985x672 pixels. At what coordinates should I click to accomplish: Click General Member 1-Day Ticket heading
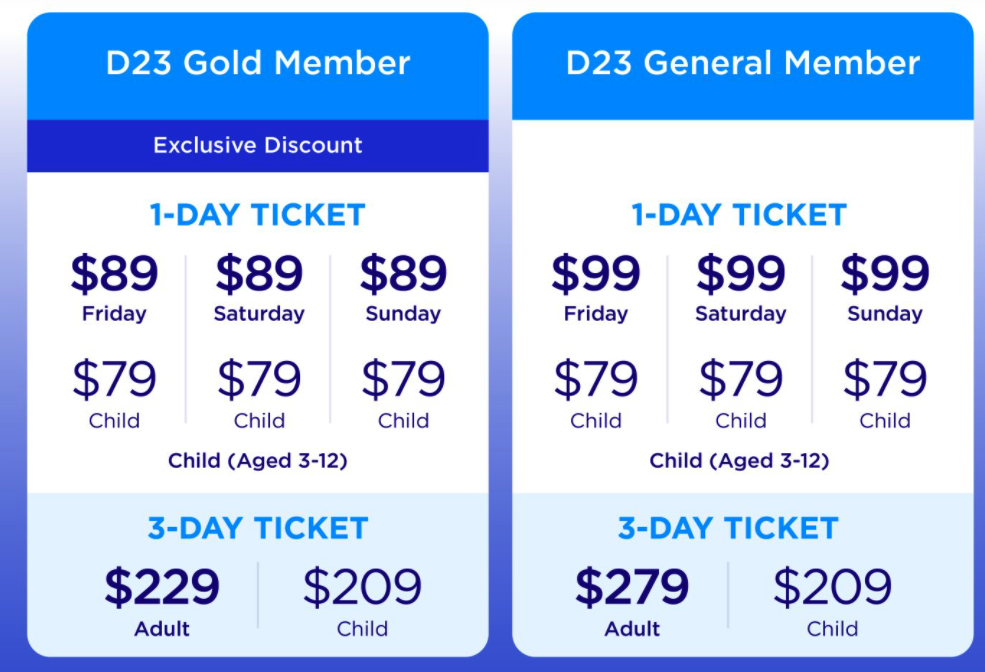click(x=740, y=215)
